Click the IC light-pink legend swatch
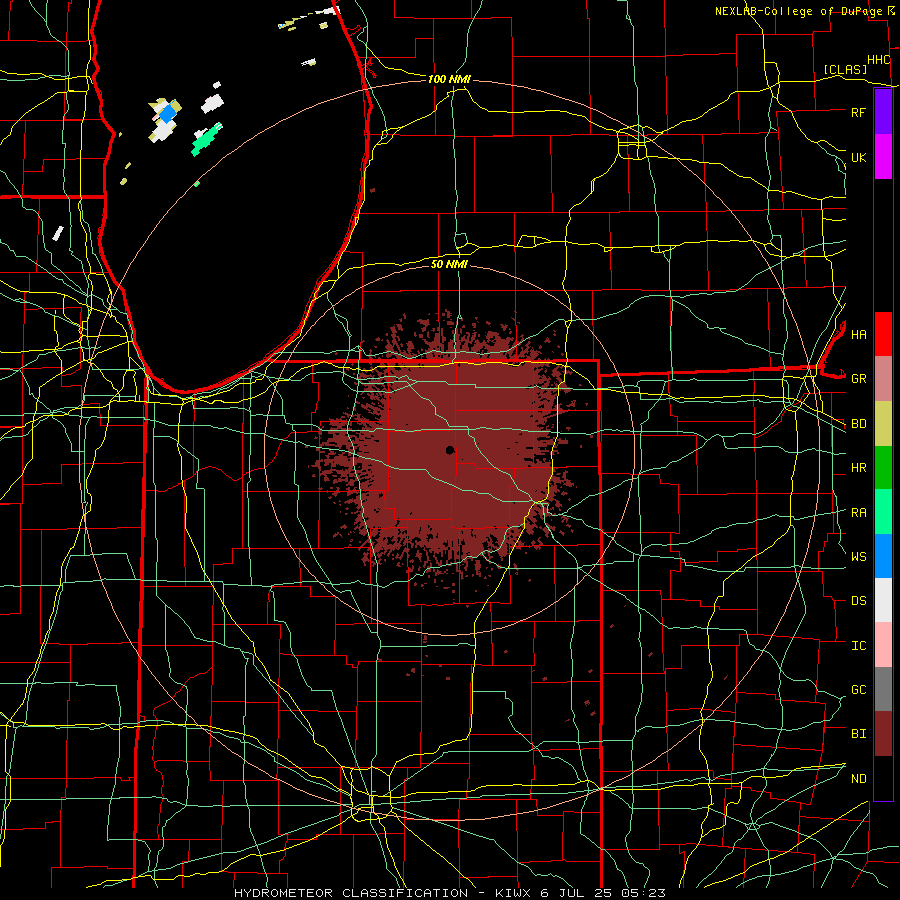The image size is (900, 900). pos(883,645)
